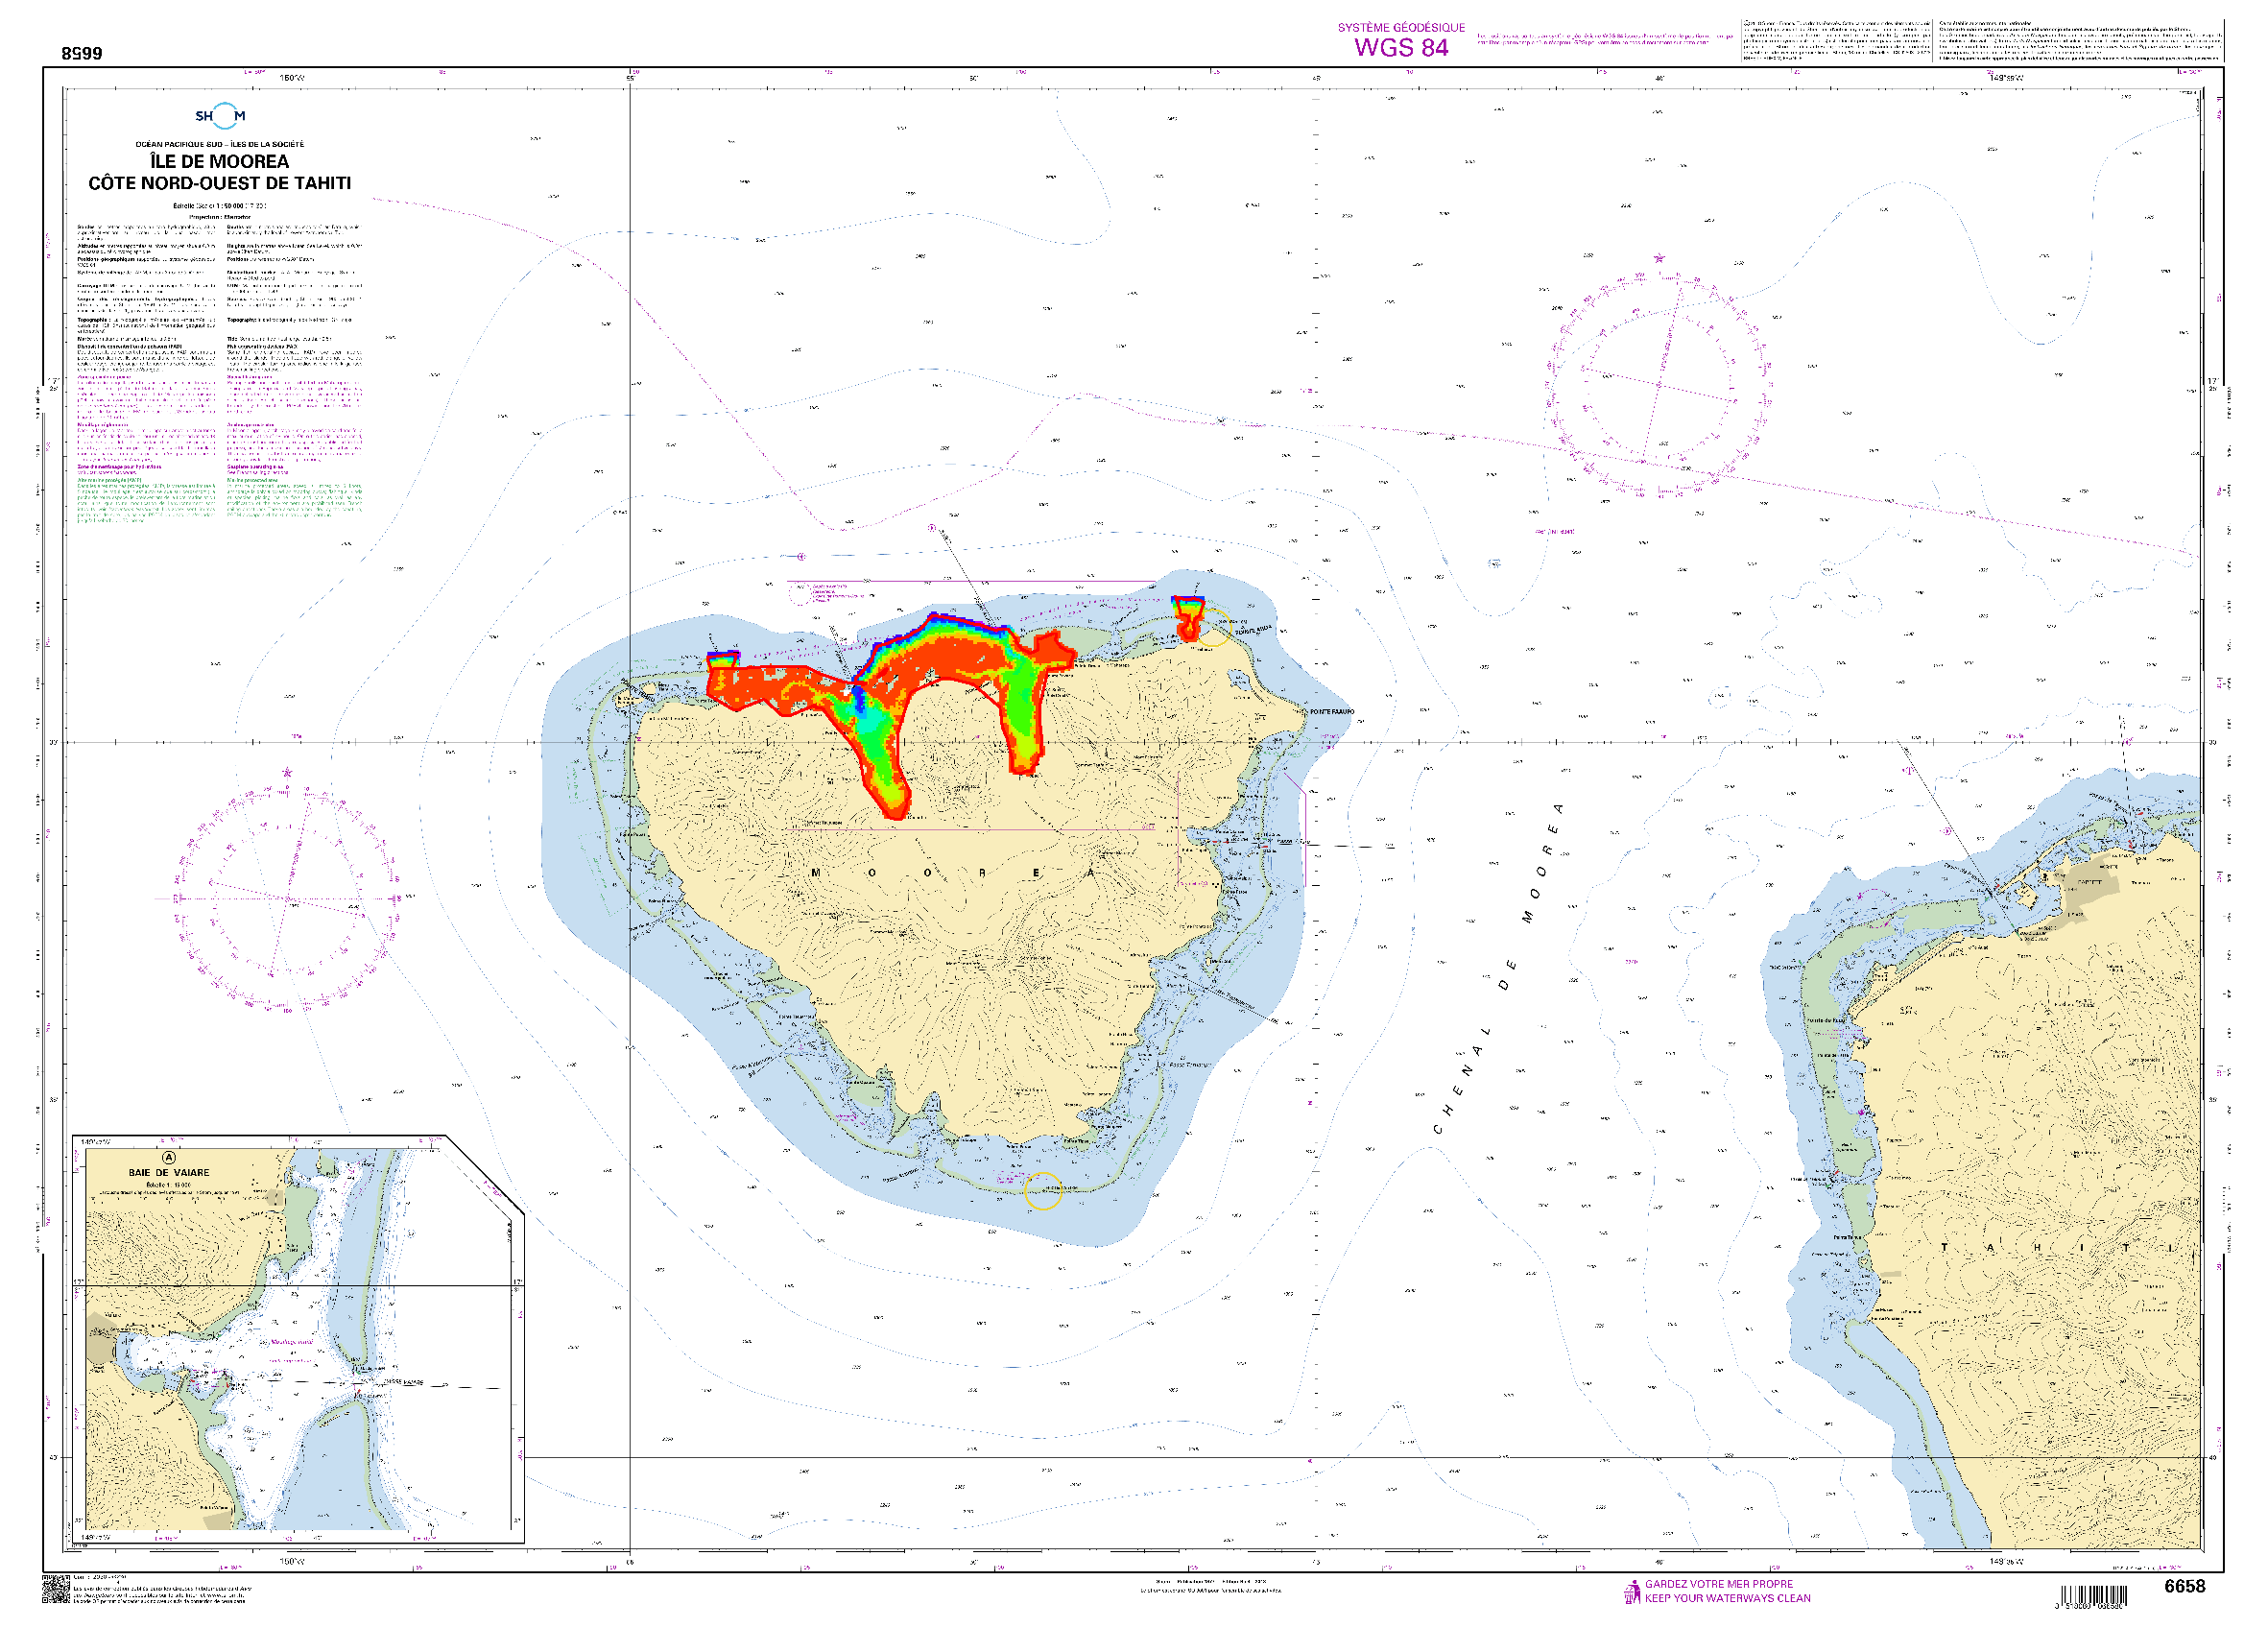The width and height of the screenshot is (2268, 1628).
Task: Click the CÔTE NORD-OUEST DE TAHITI subtitle
Action: (219, 183)
